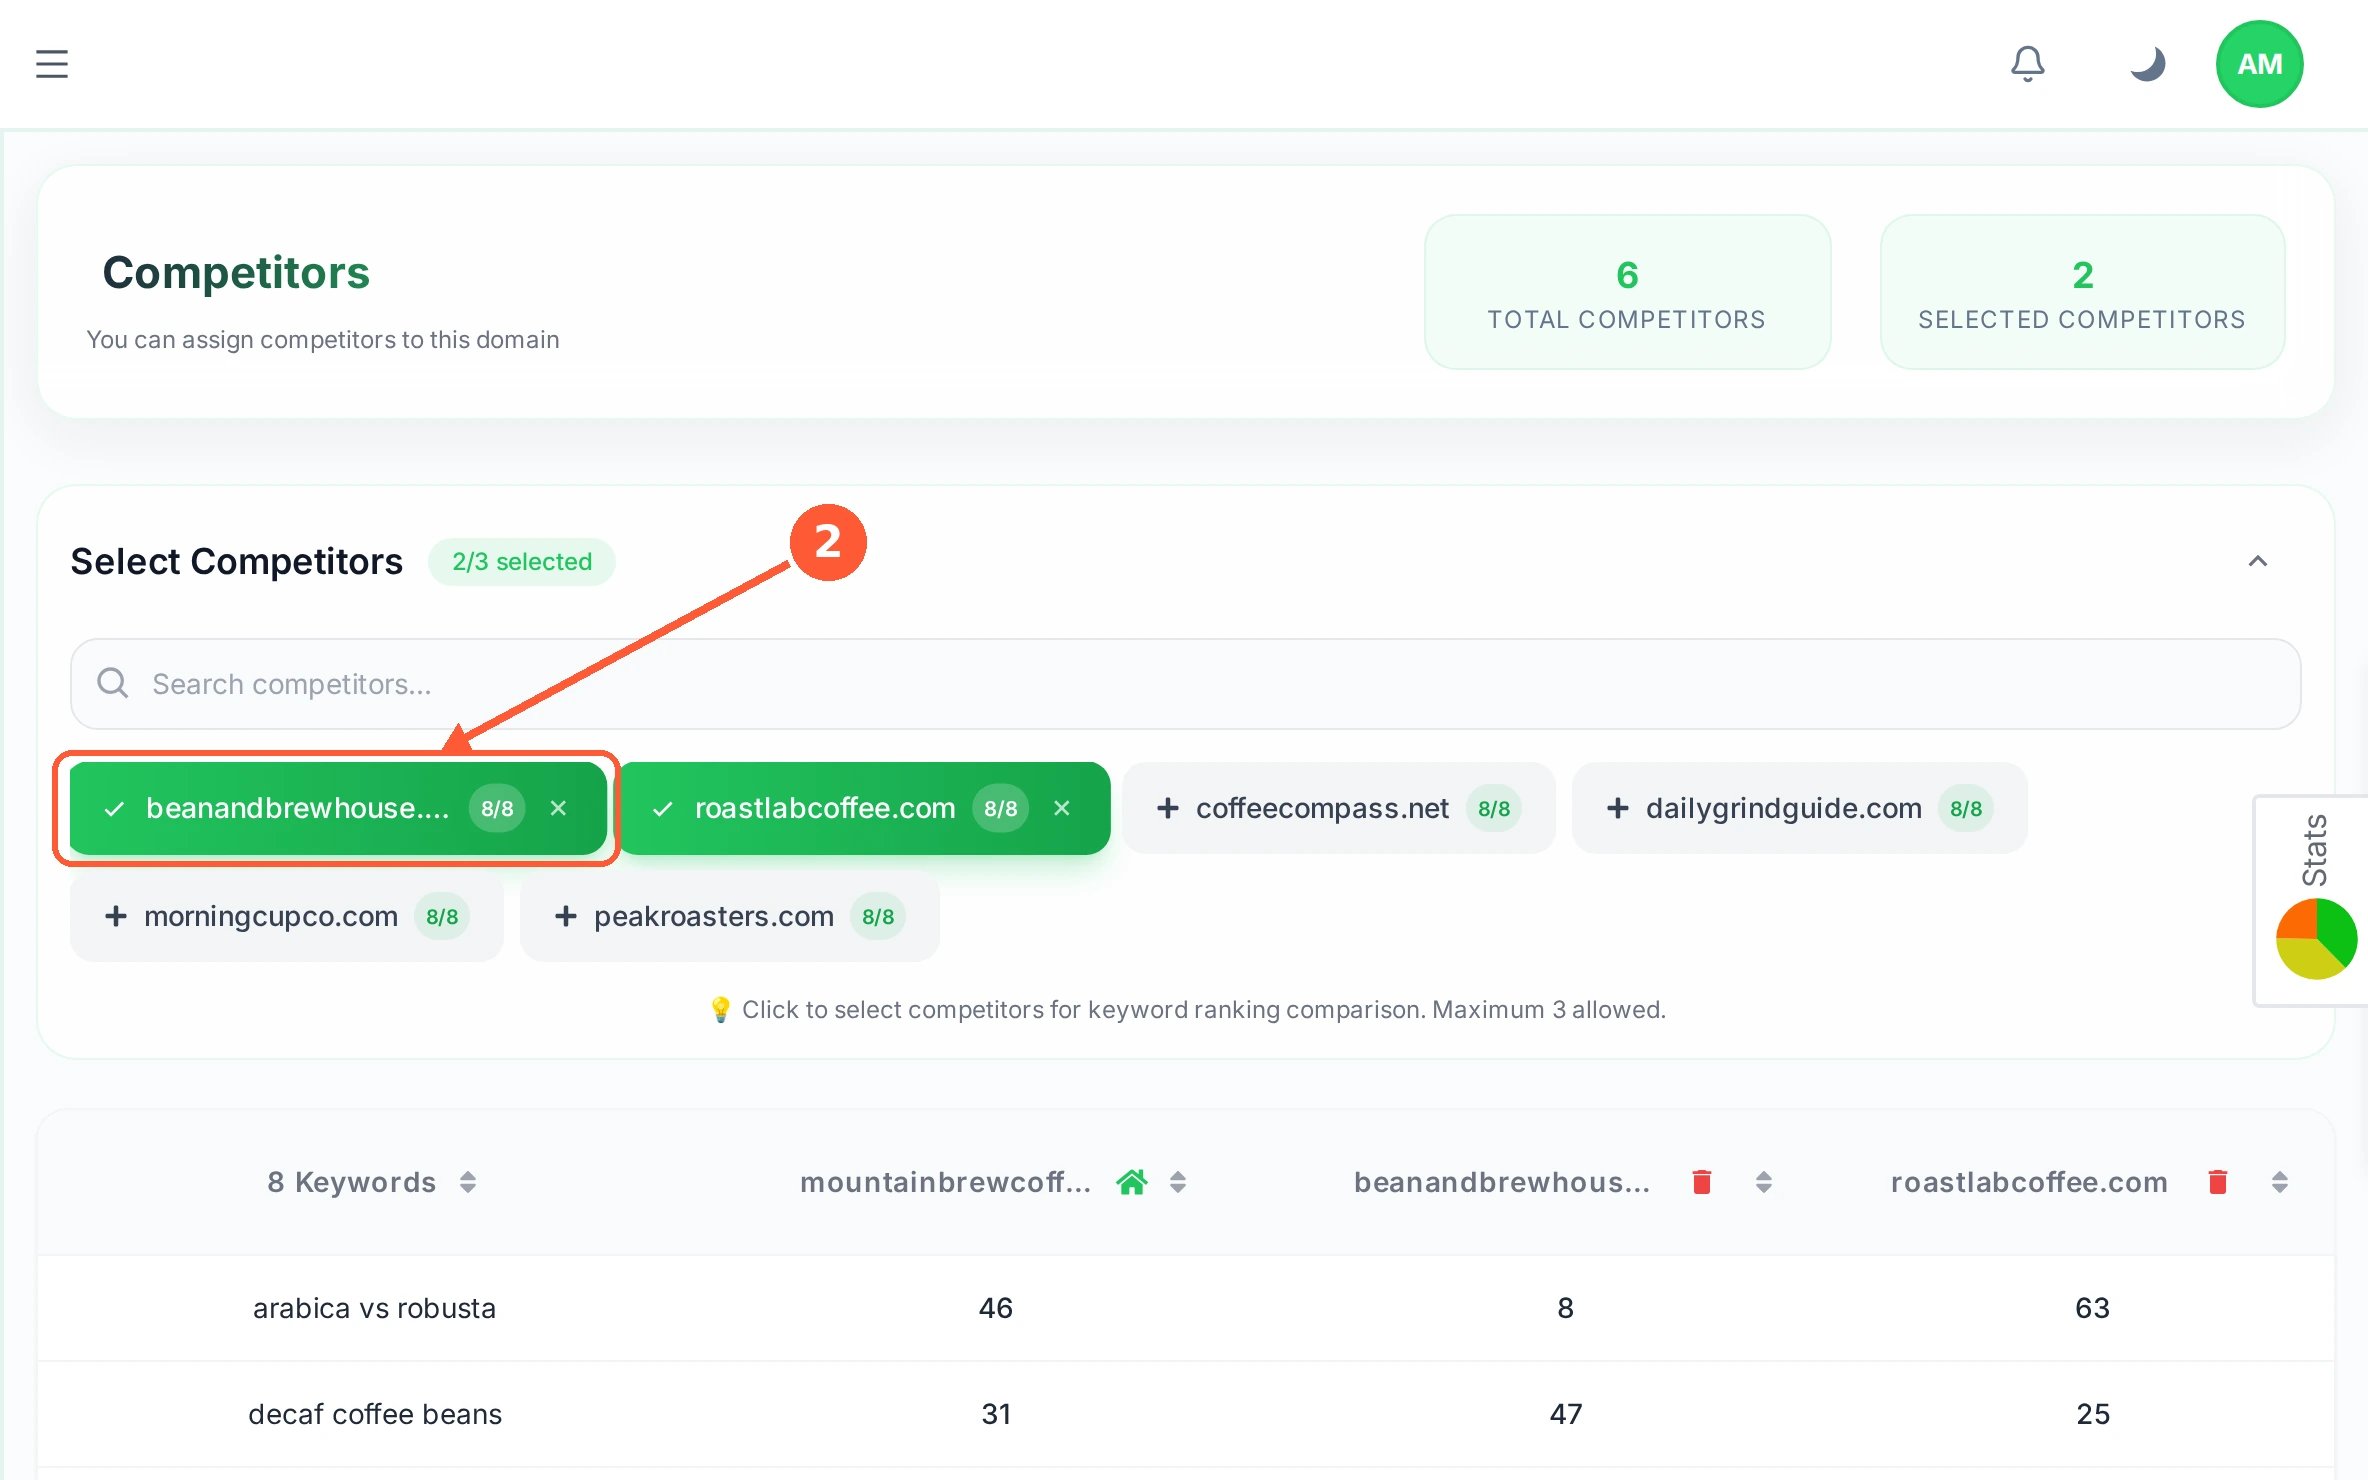The height and width of the screenshot is (1480, 2368).
Task: Focus the Search competitors field
Action: 1185,684
